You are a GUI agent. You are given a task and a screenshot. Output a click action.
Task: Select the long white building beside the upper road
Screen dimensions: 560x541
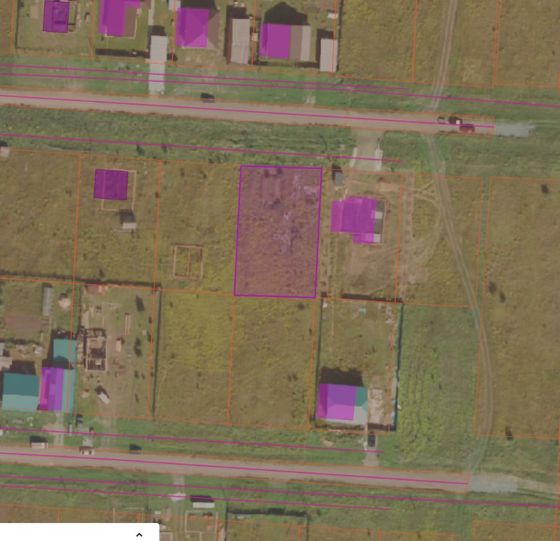point(158,64)
